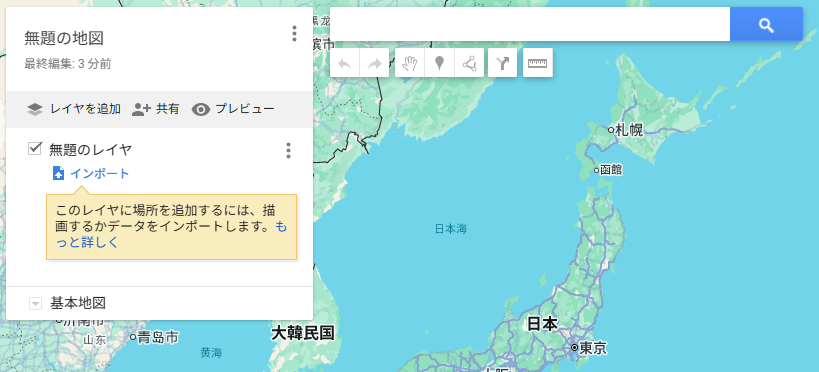Open layer options menu beside 無題のレイヤ
Image resolution: width=819 pixels, height=372 pixels.
288,150
